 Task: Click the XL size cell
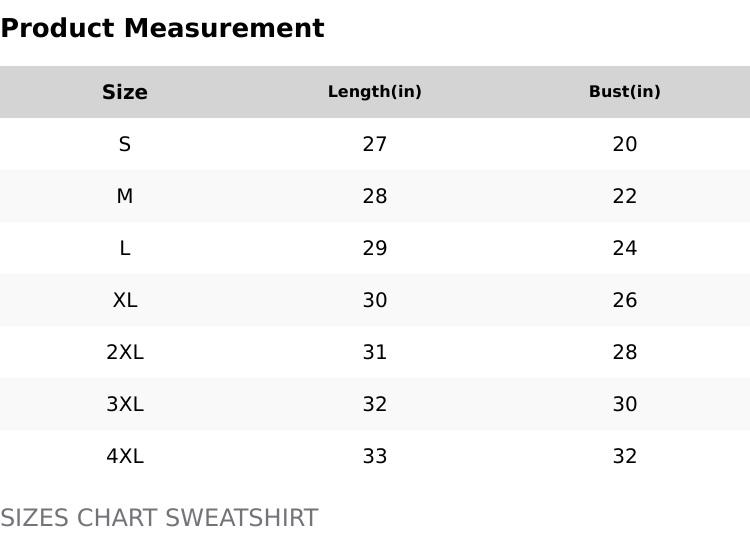click(125, 300)
